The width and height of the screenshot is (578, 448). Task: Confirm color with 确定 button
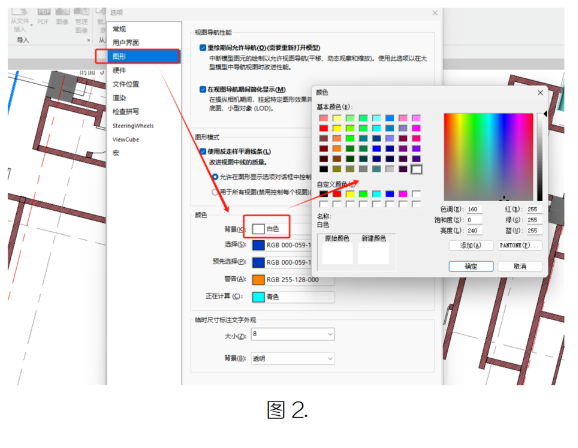(471, 266)
